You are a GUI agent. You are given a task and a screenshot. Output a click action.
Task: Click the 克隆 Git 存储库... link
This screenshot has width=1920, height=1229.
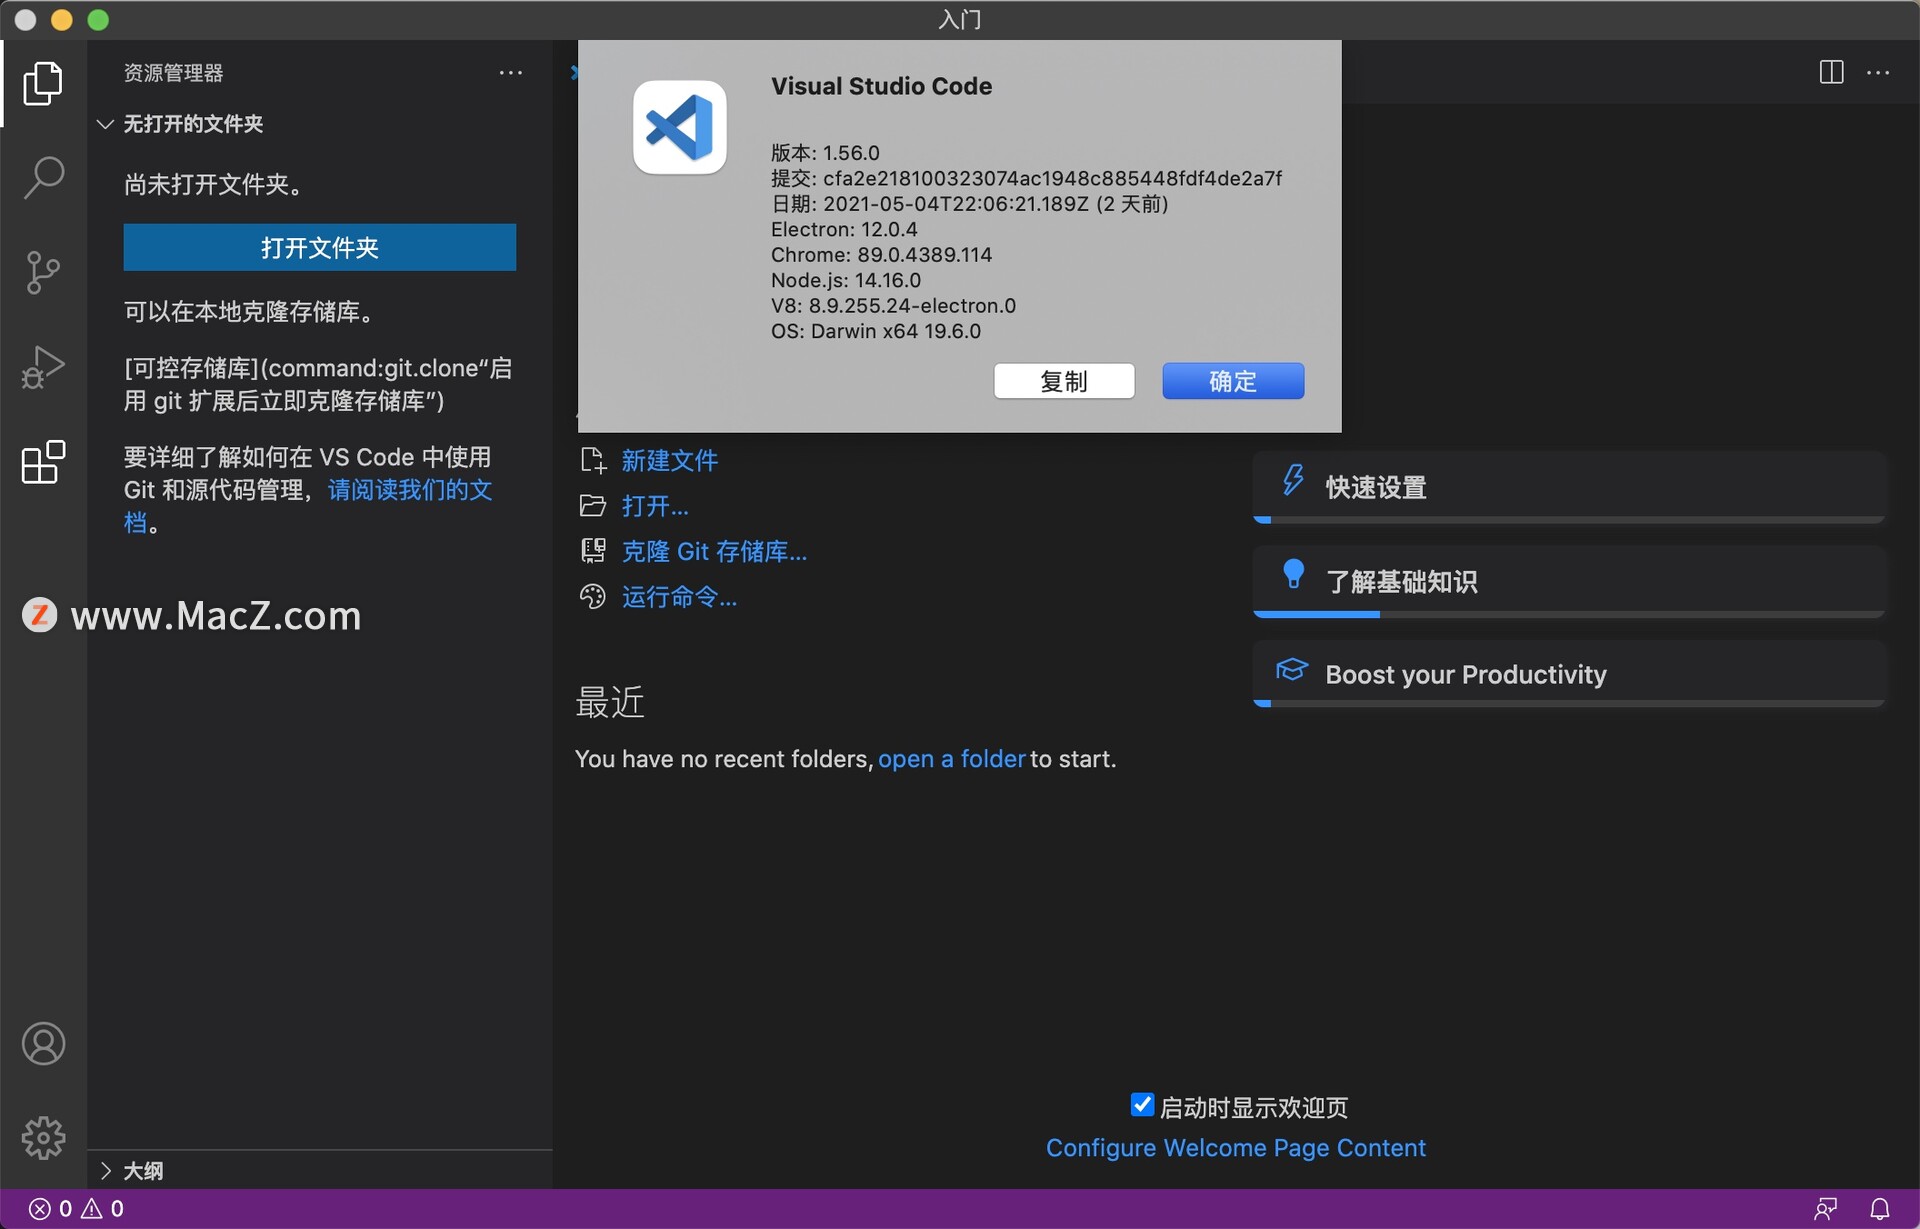pyautogui.click(x=714, y=551)
